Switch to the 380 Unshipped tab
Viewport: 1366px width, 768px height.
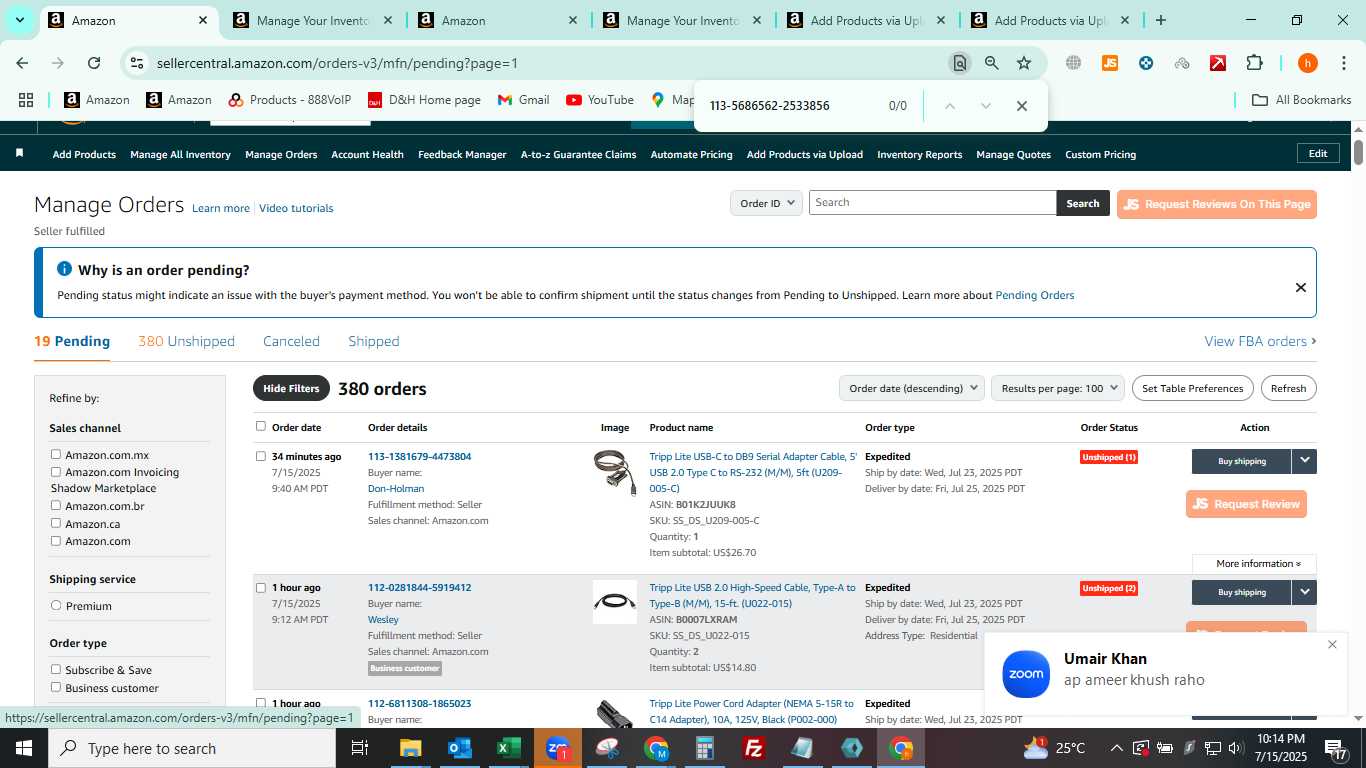click(186, 341)
